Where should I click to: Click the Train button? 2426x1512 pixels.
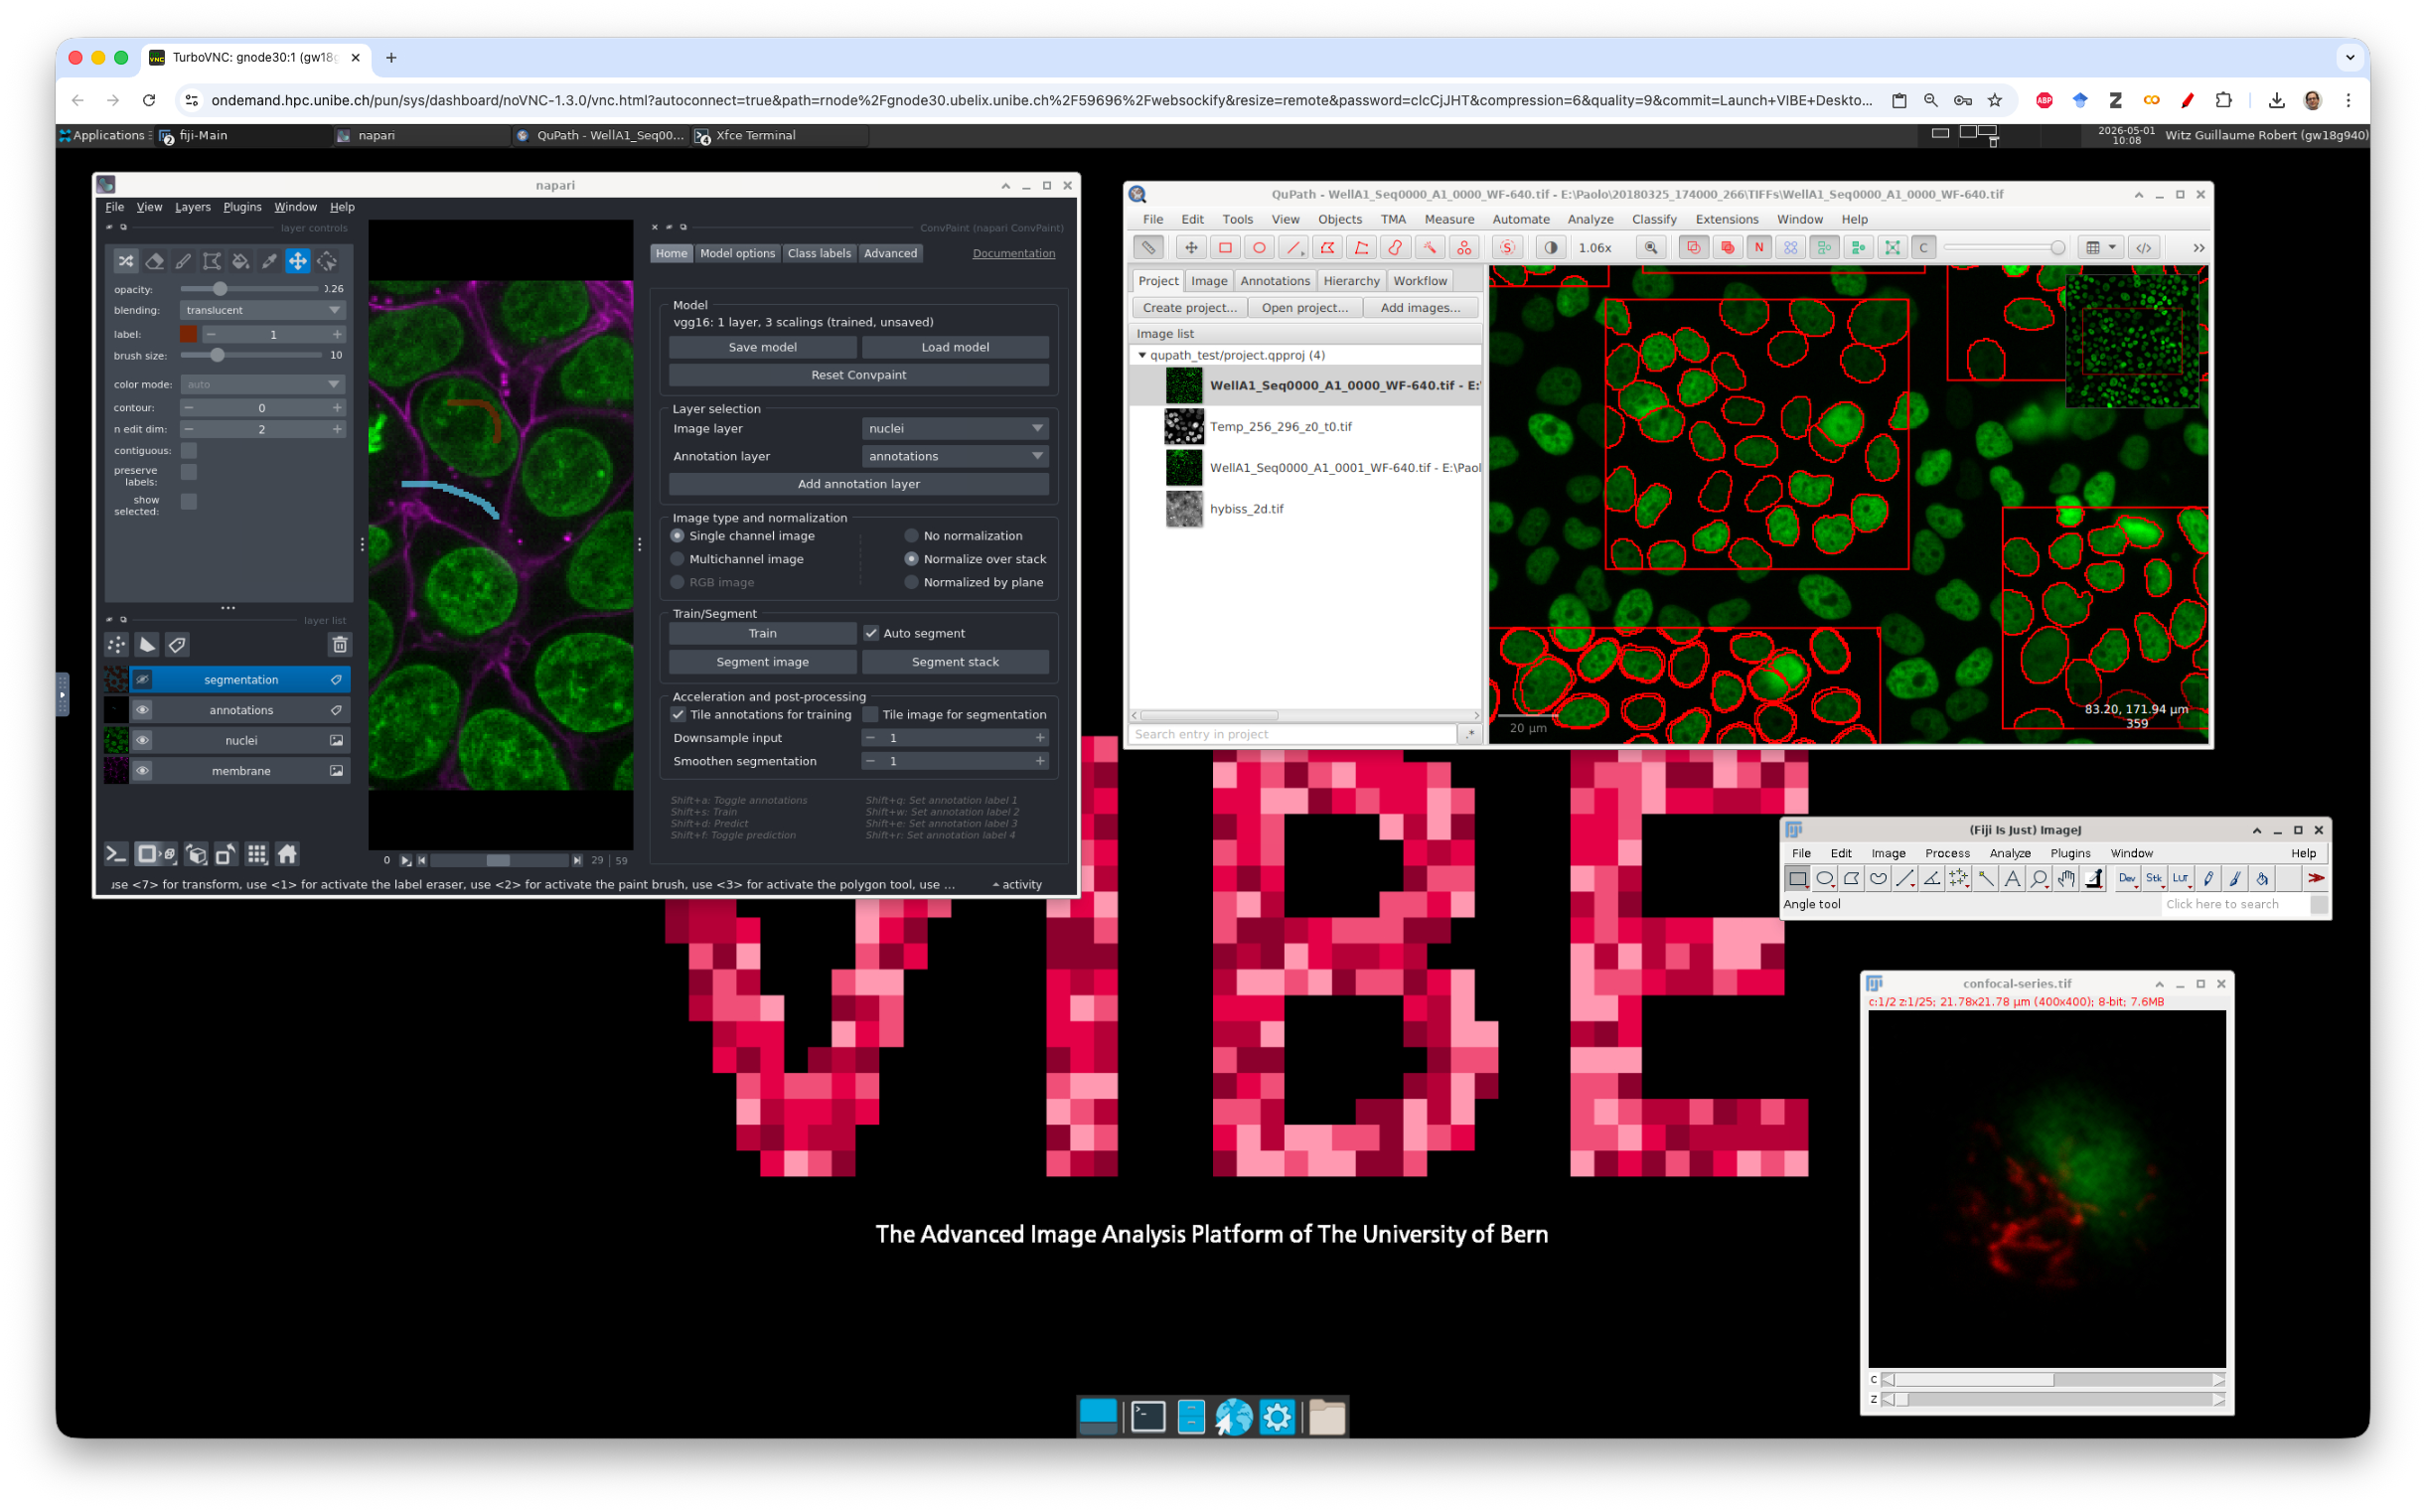[762, 633]
